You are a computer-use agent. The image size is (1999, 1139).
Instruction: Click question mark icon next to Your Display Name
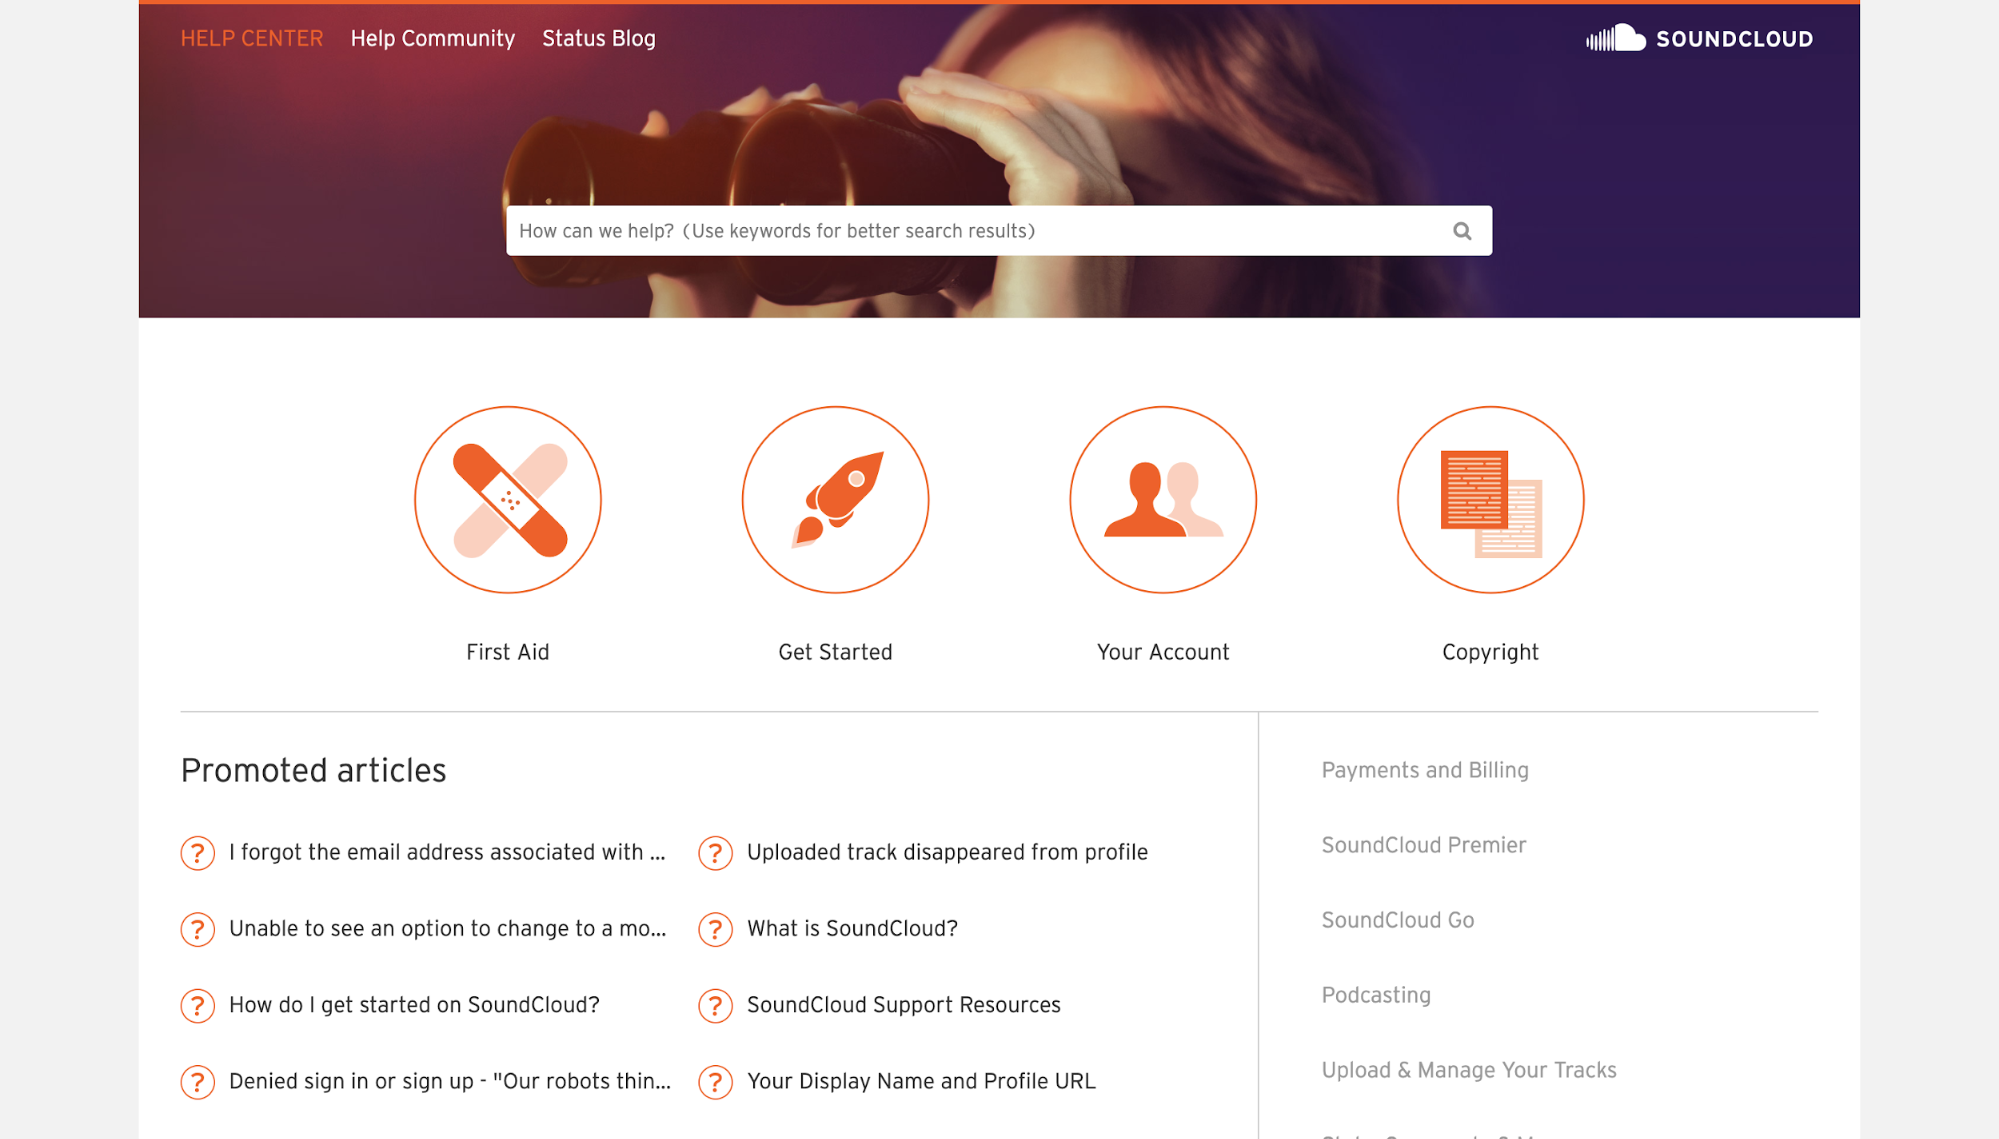[717, 1081]
